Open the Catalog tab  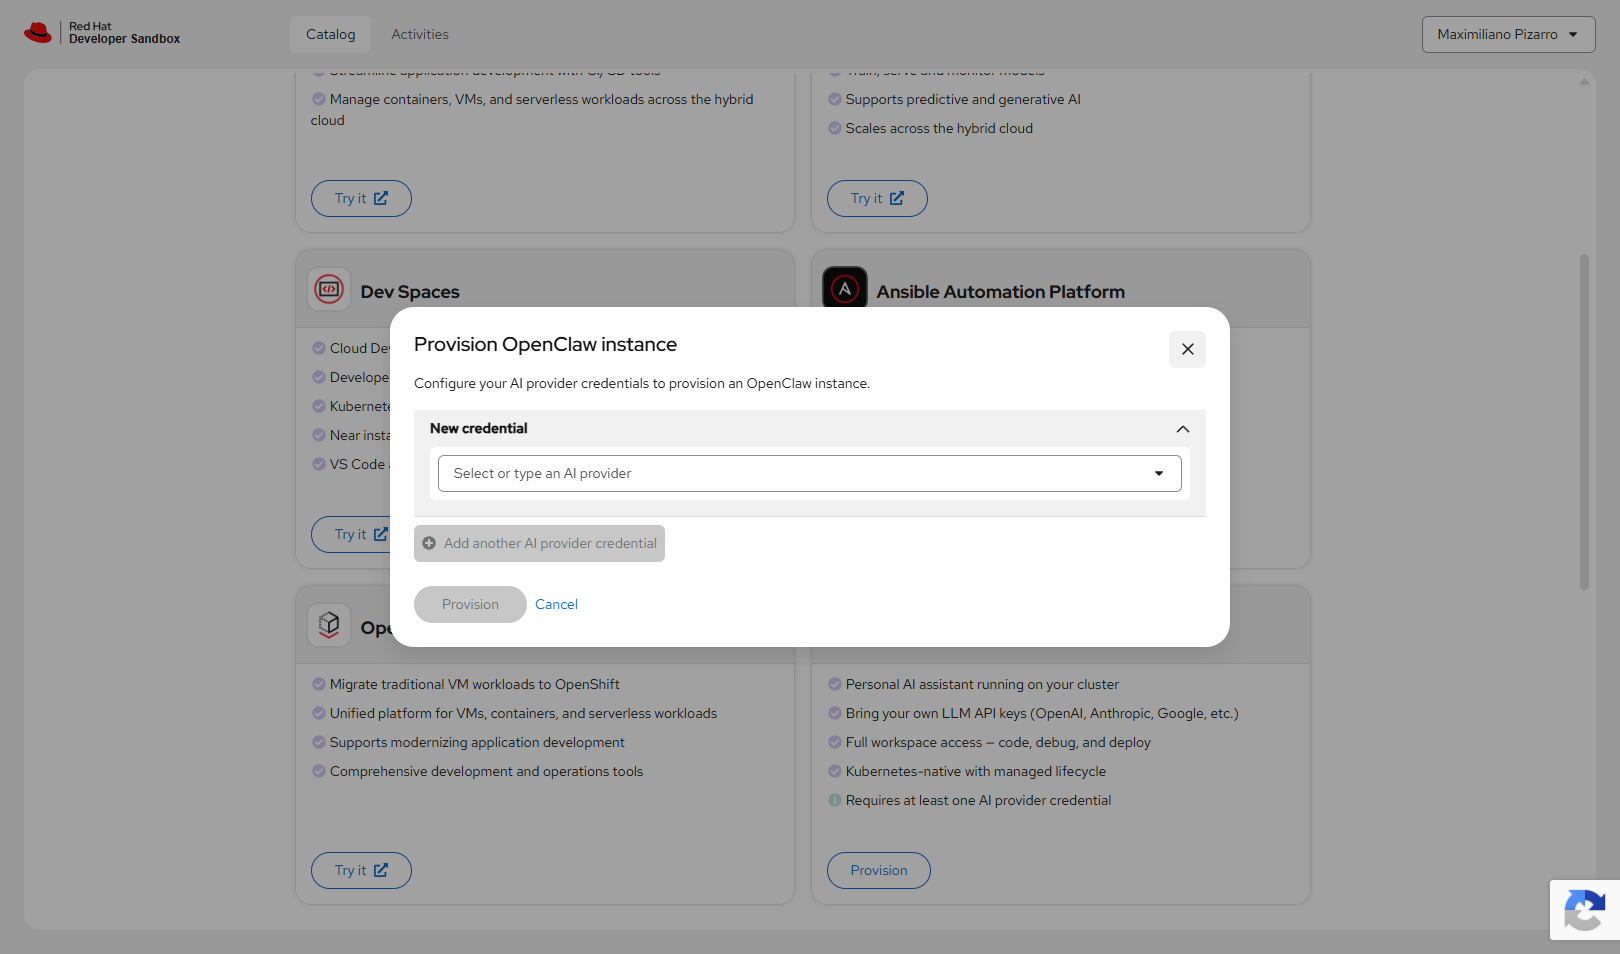331,34
